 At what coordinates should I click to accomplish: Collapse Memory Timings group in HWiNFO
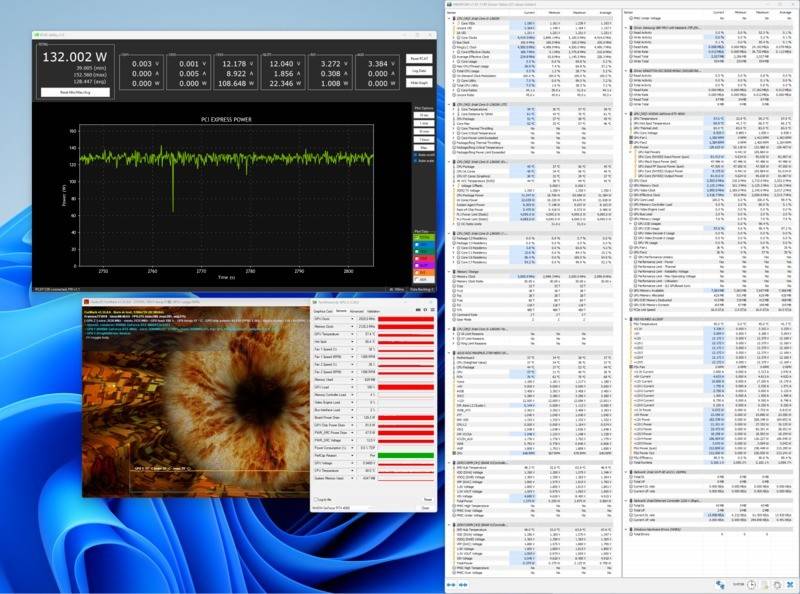[449, 272]
